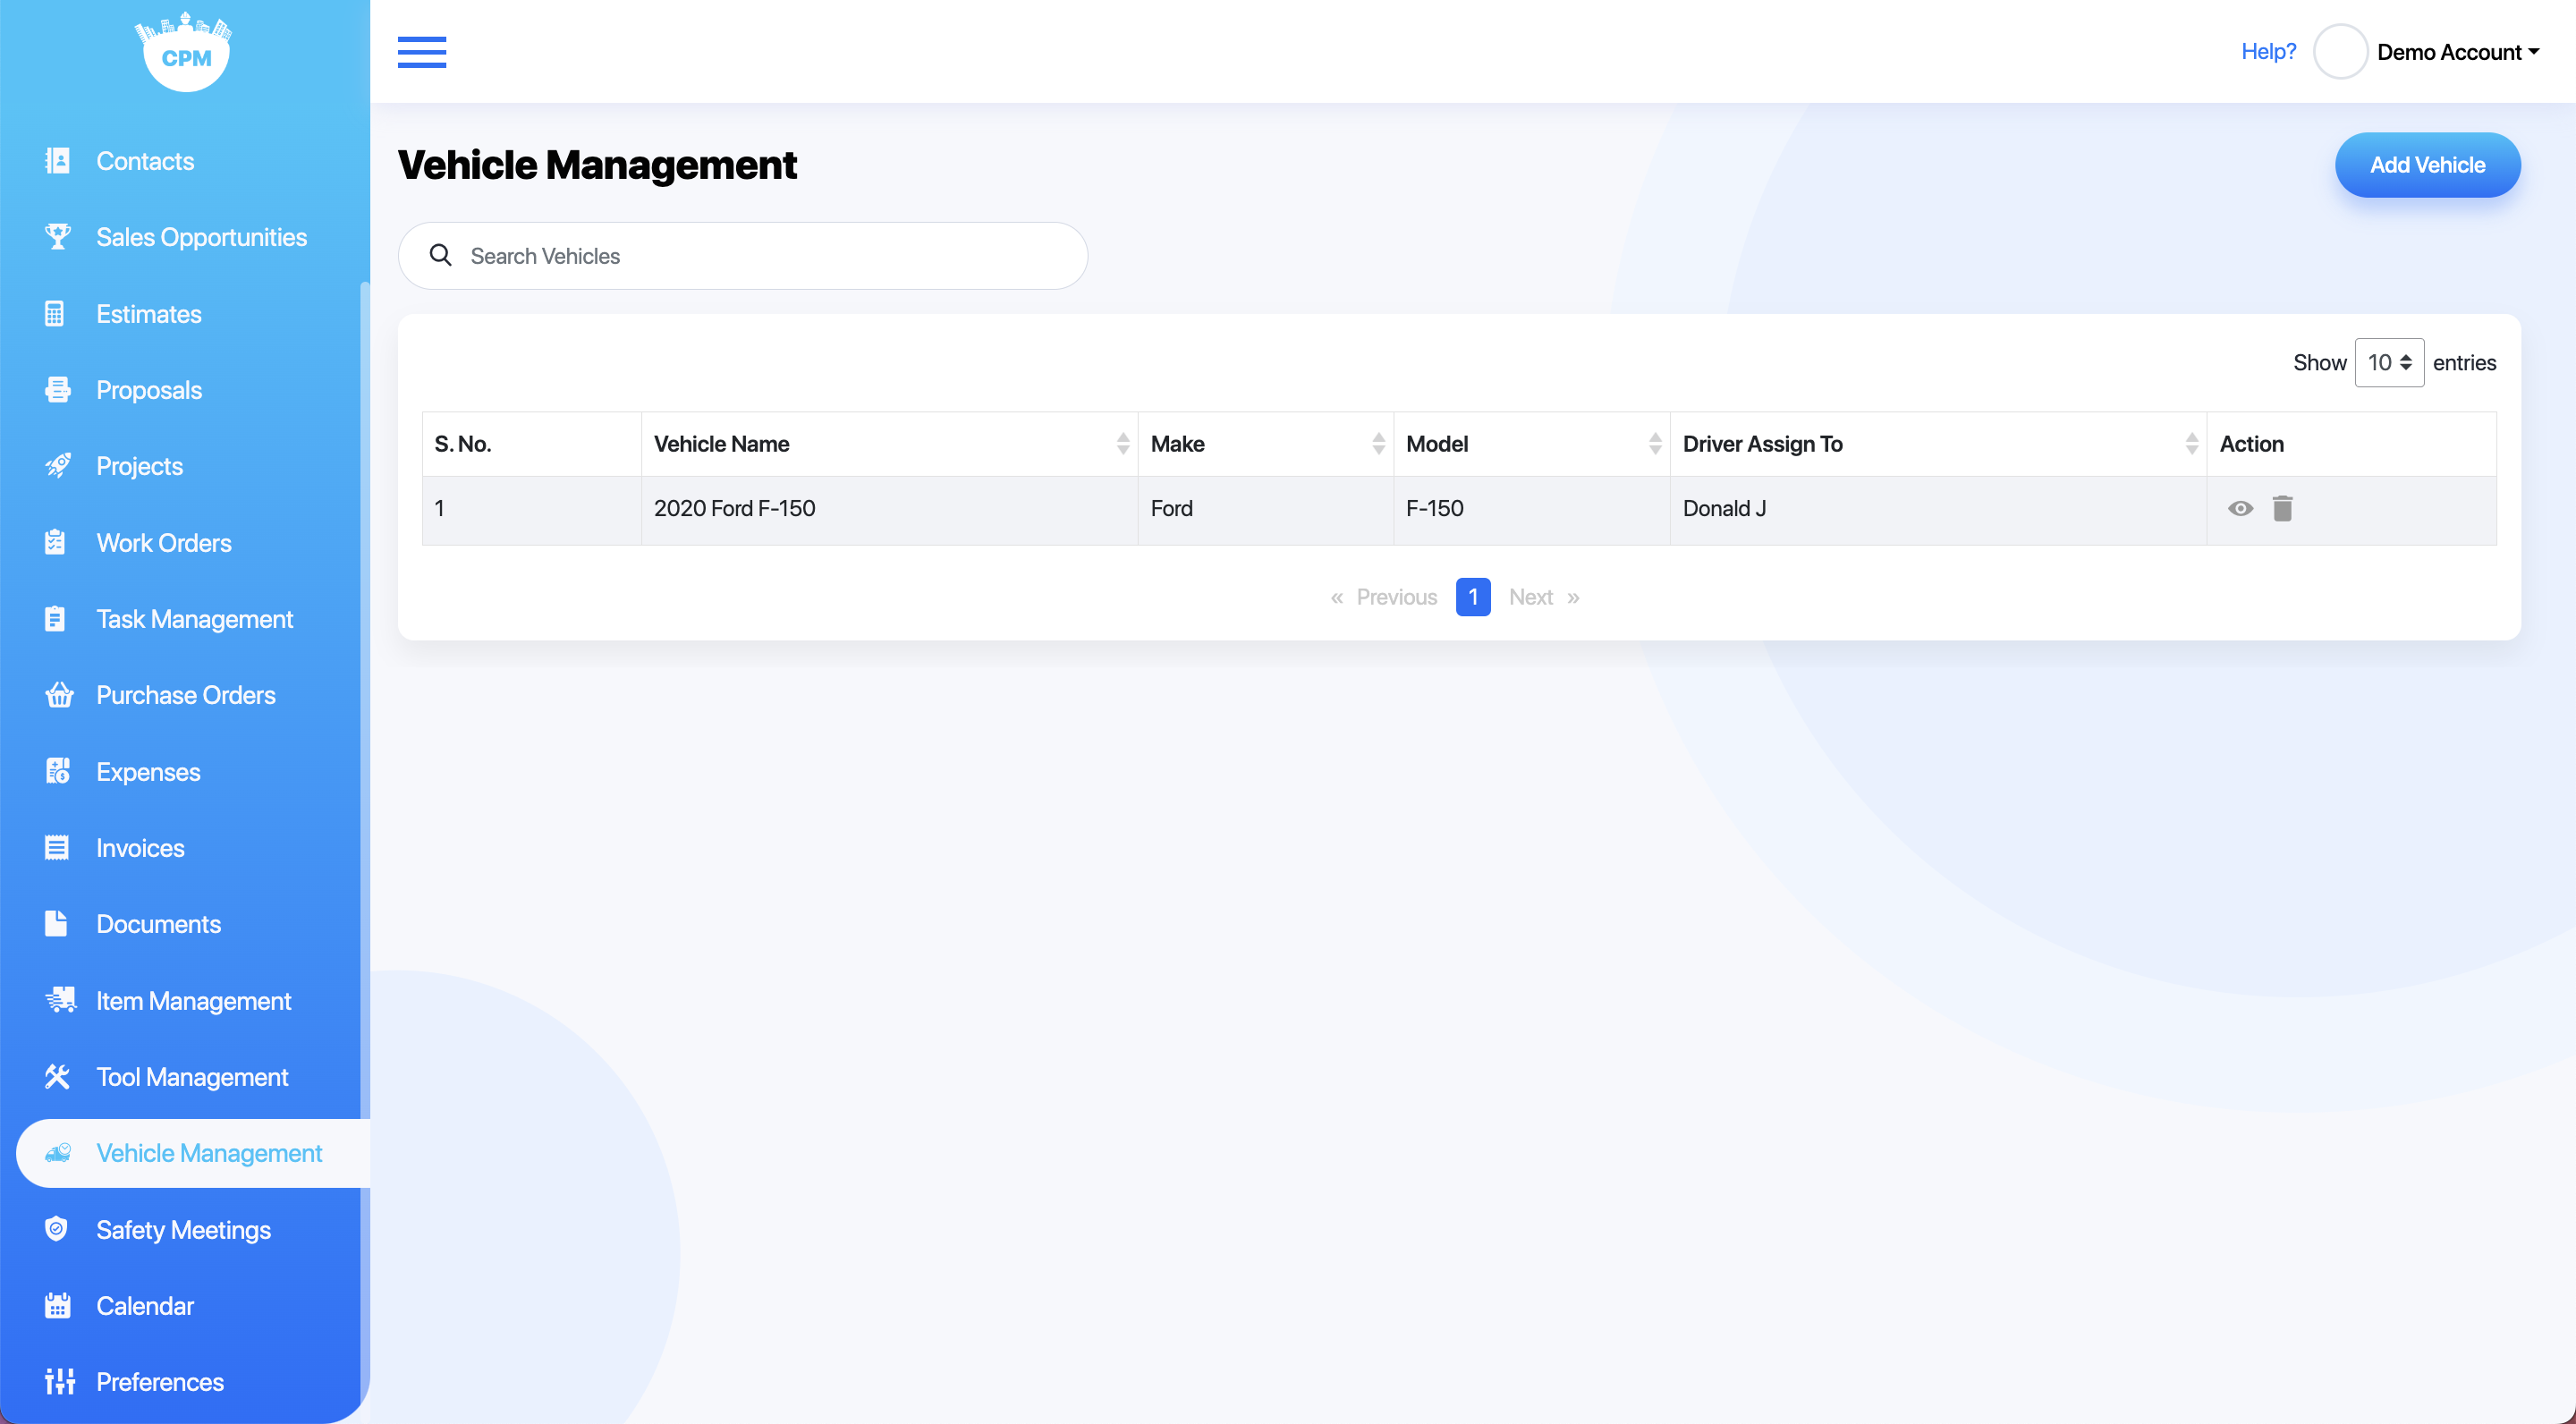Click the '2020 Ford F-150' vehicle name cell

[x=889, y=509]
